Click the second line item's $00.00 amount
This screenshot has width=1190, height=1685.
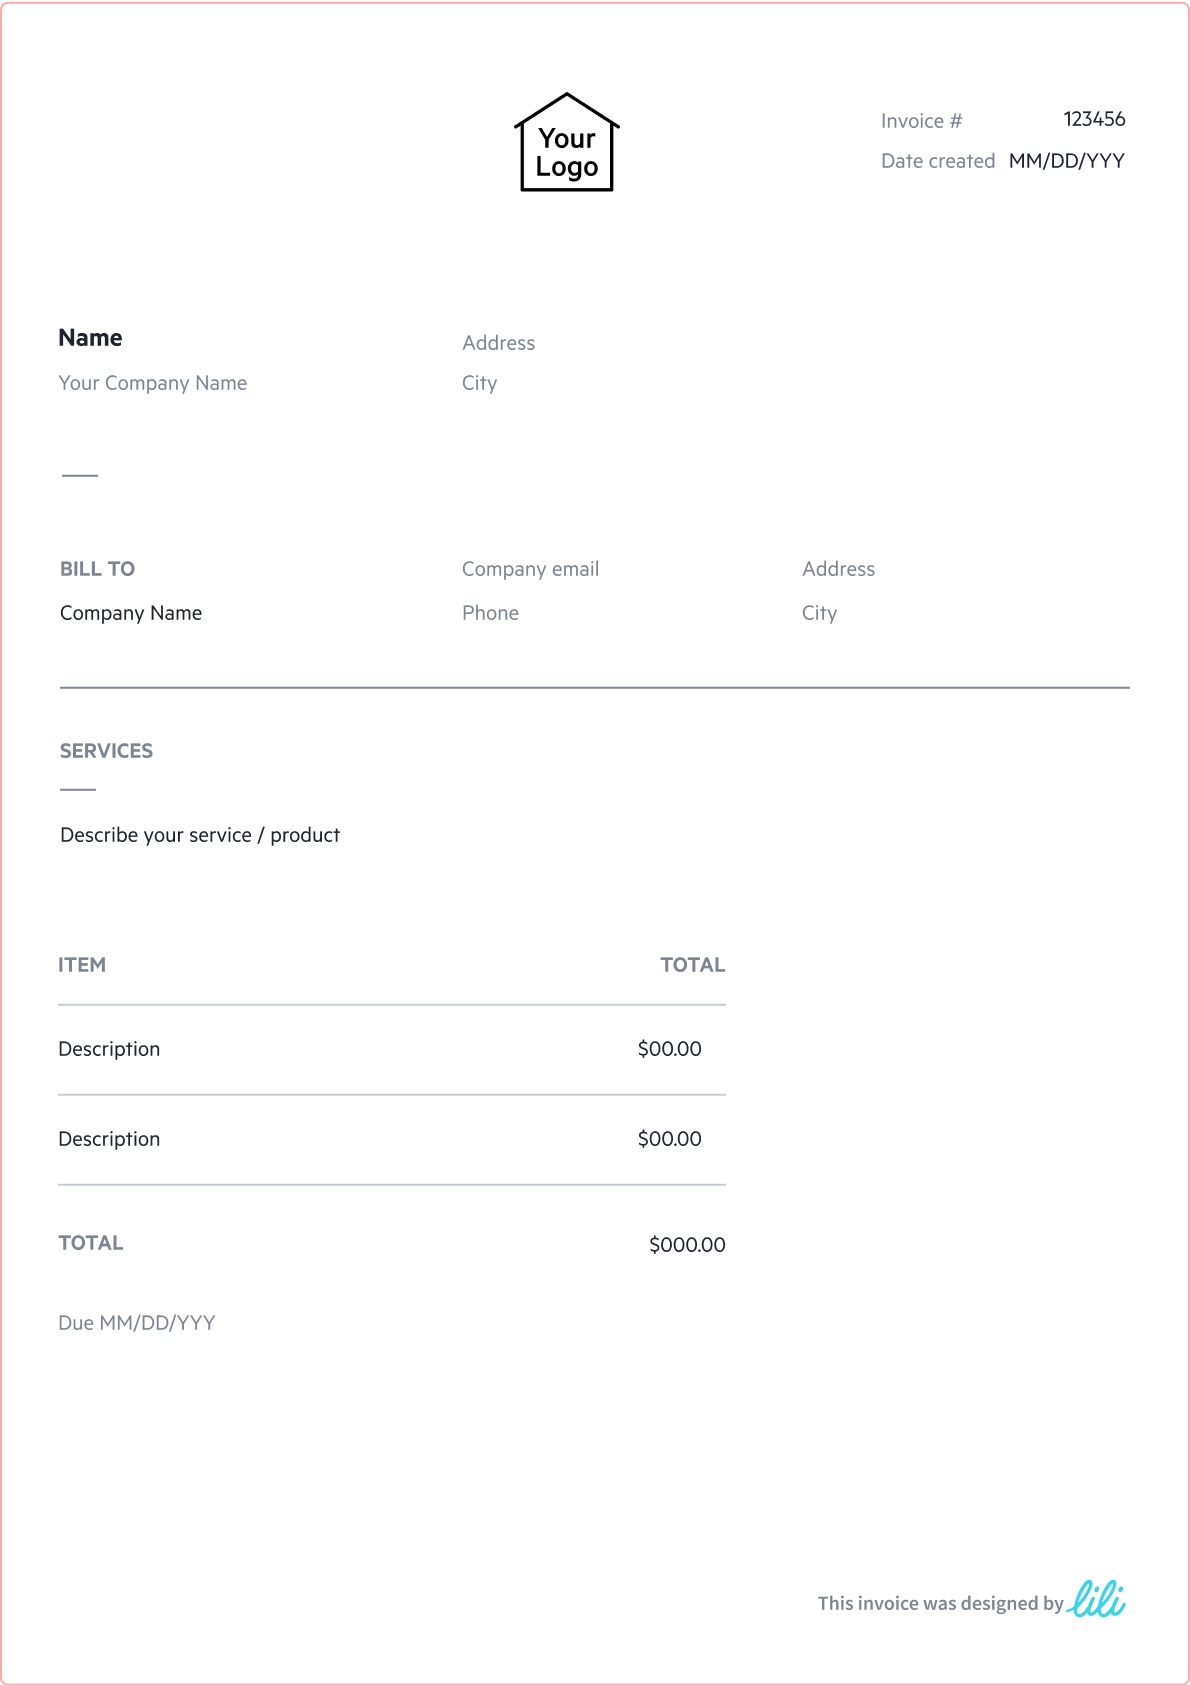coord(669,1139)
